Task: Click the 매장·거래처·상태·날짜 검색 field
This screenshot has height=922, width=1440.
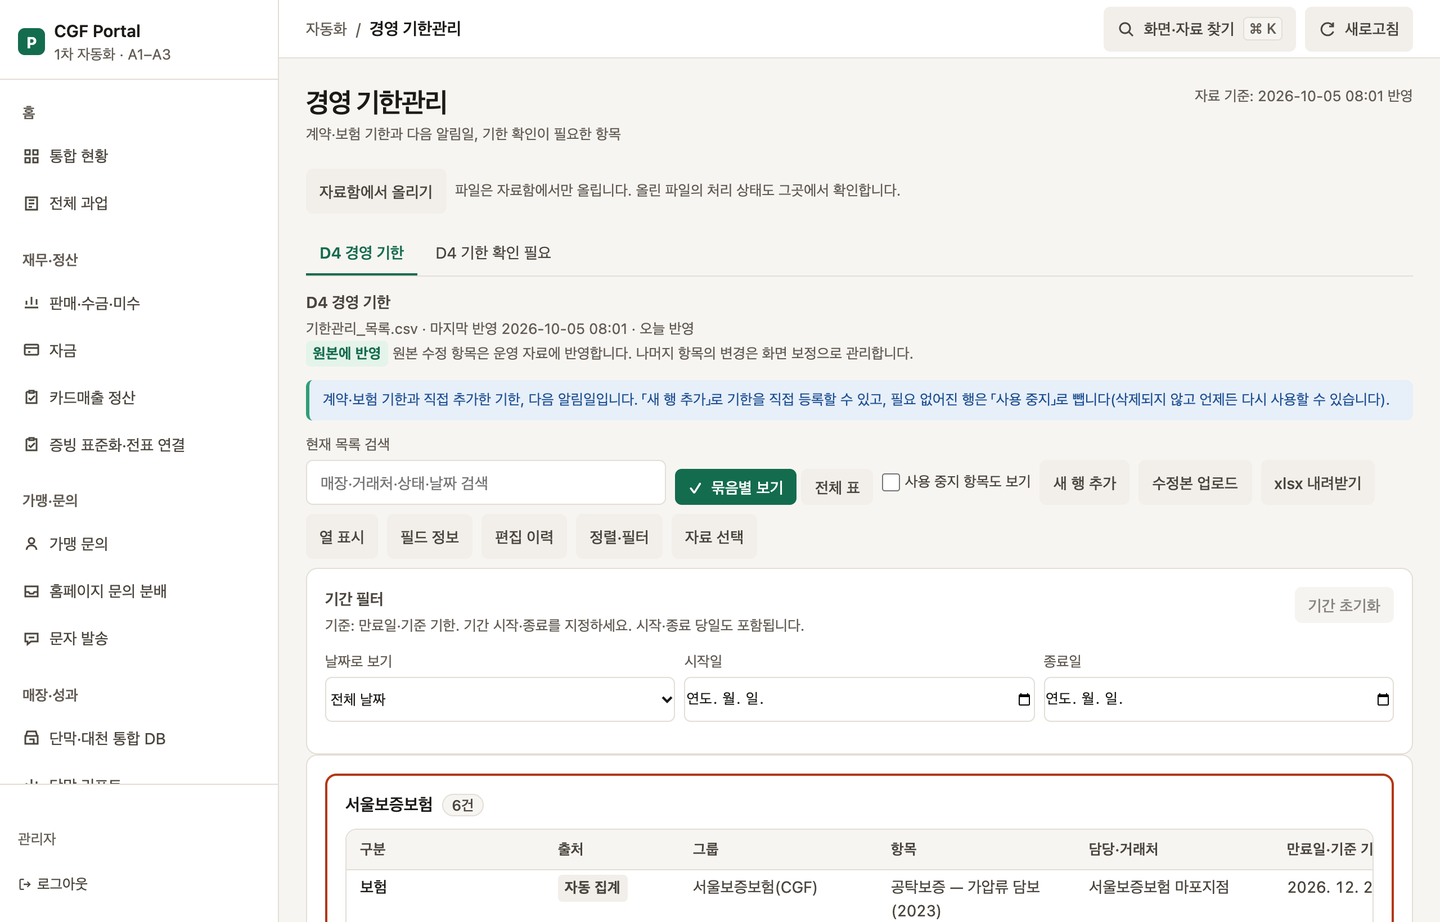Action: click(486, 483)
